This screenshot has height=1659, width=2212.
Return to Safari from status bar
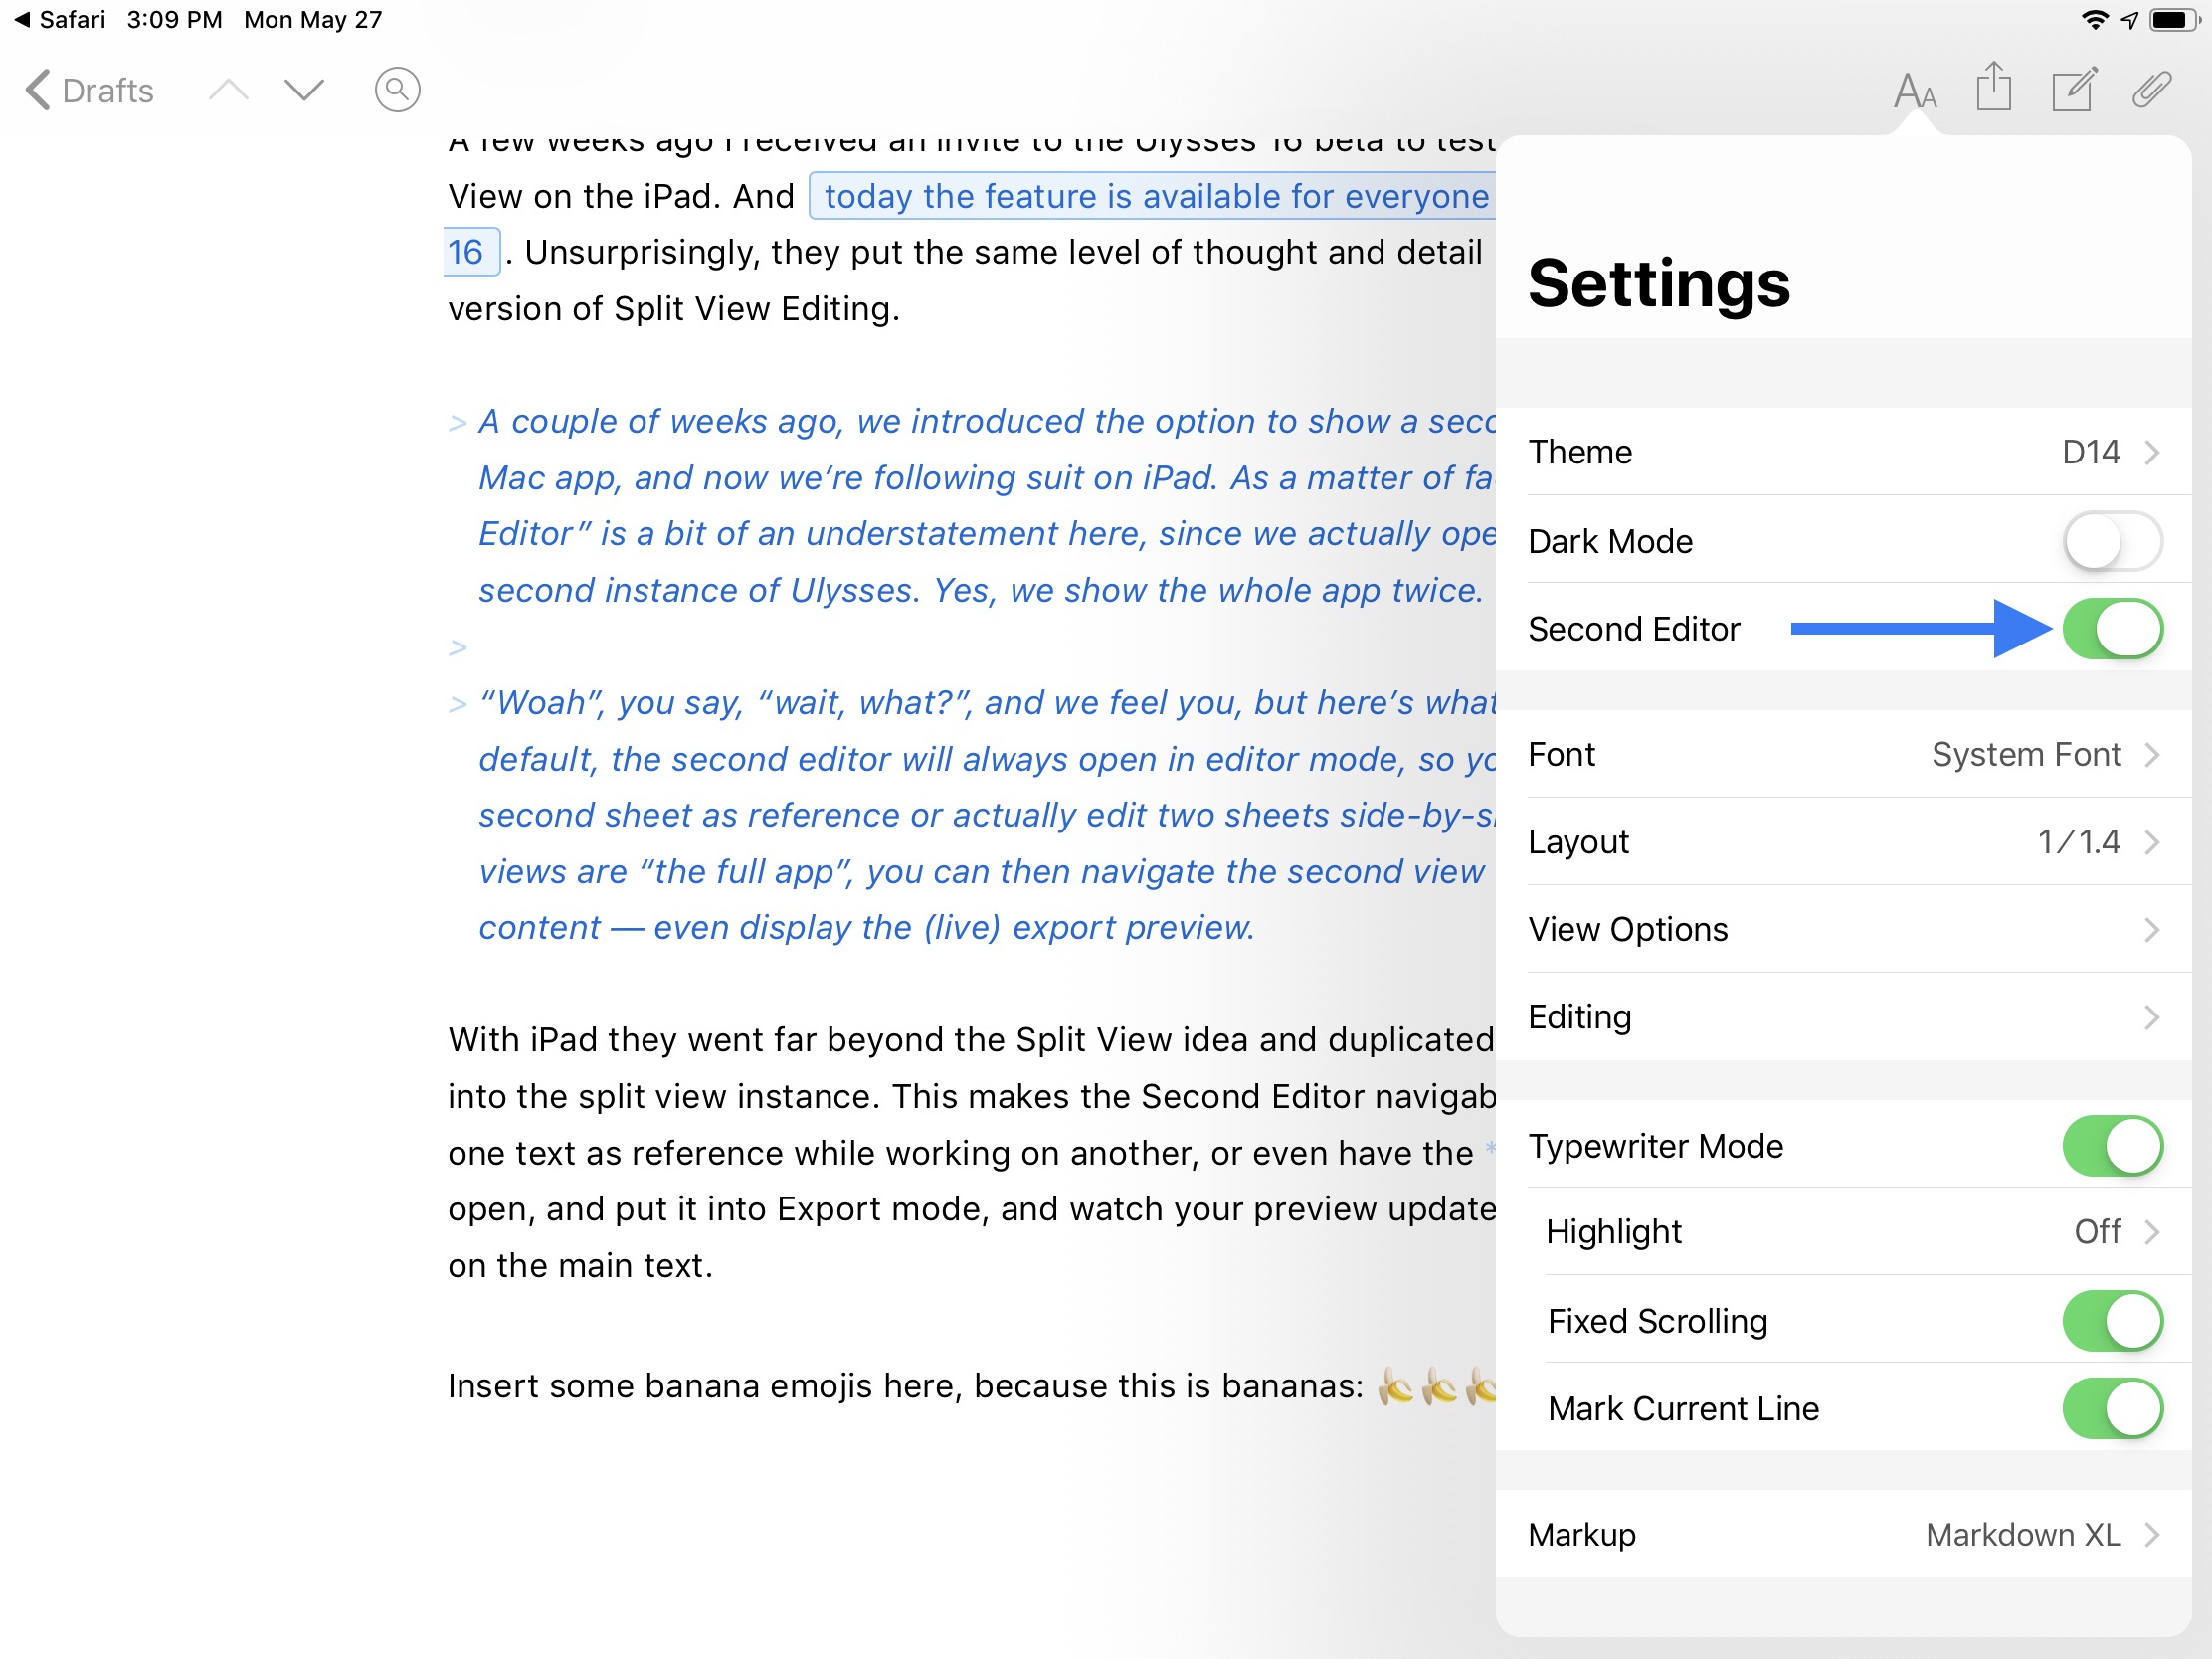[60, 20]
